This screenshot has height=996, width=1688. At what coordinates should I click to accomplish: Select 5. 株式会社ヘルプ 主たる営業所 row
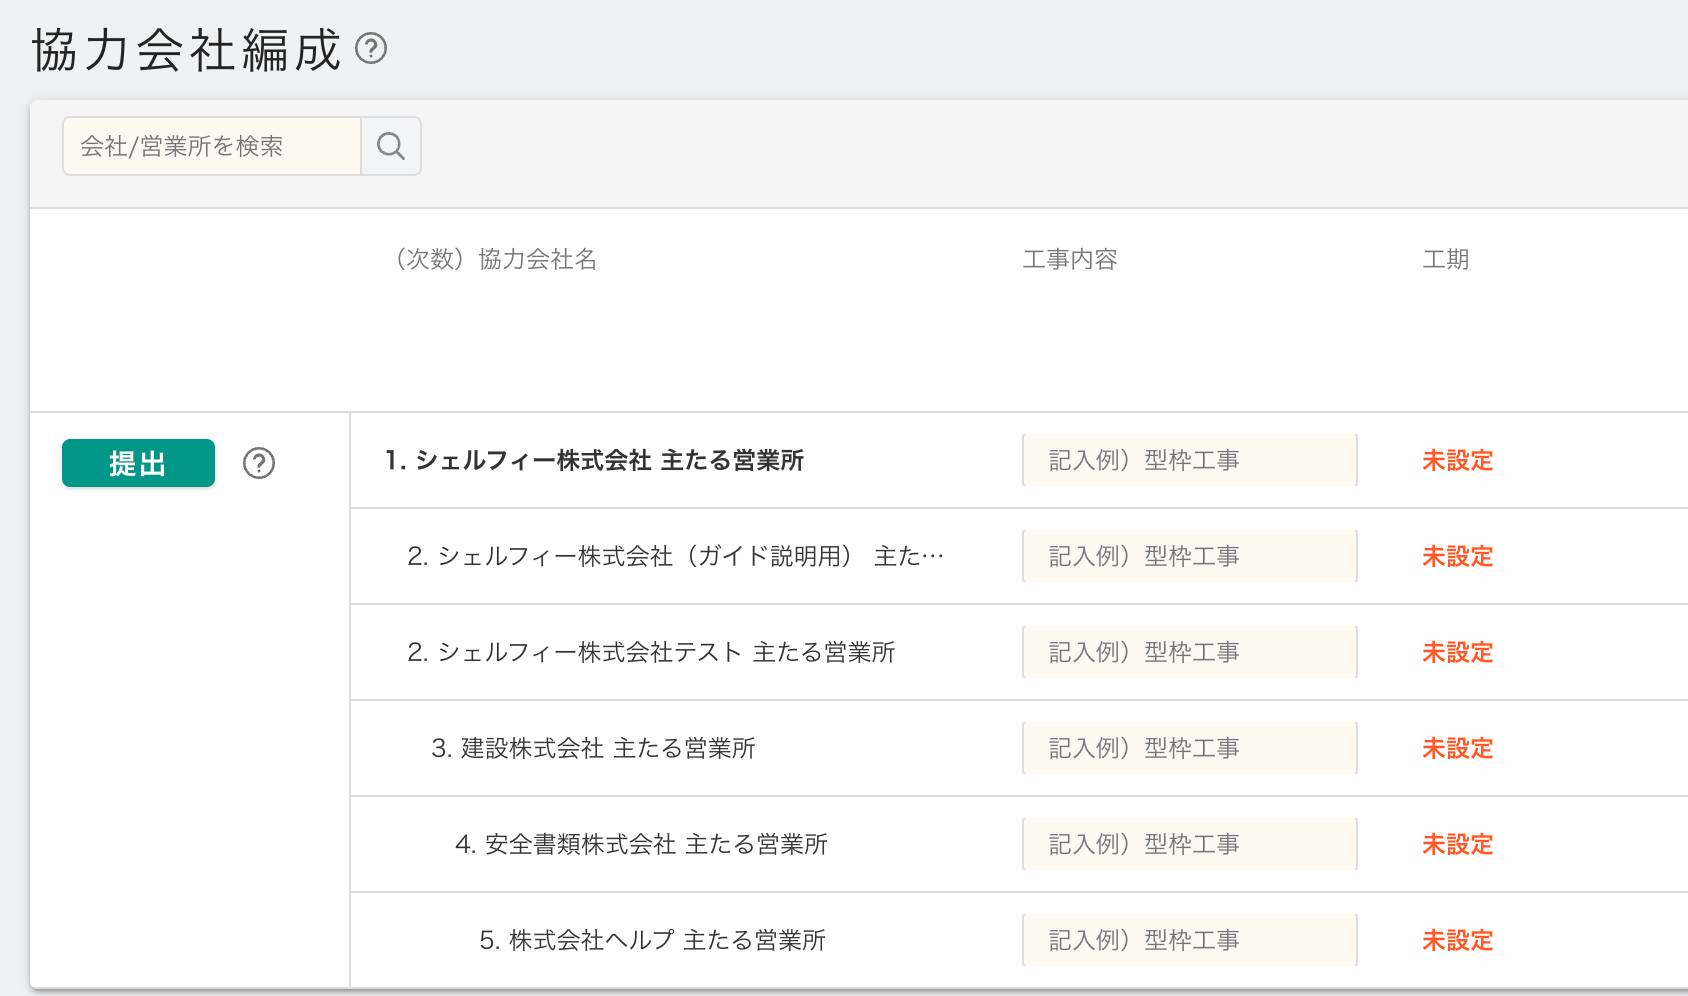coord(652,940)
